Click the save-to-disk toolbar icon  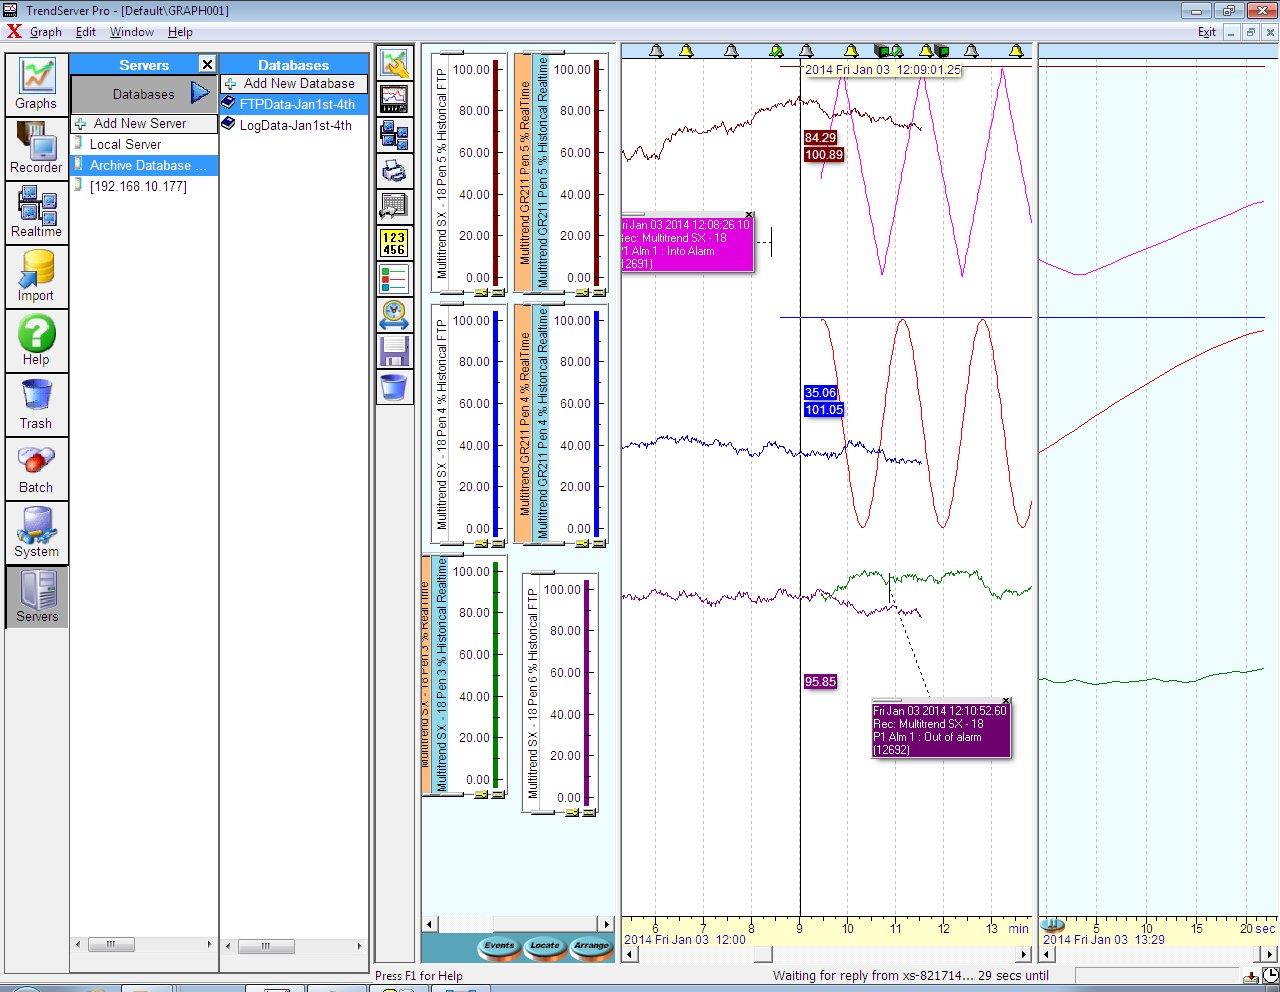click(x=394, y=350)
